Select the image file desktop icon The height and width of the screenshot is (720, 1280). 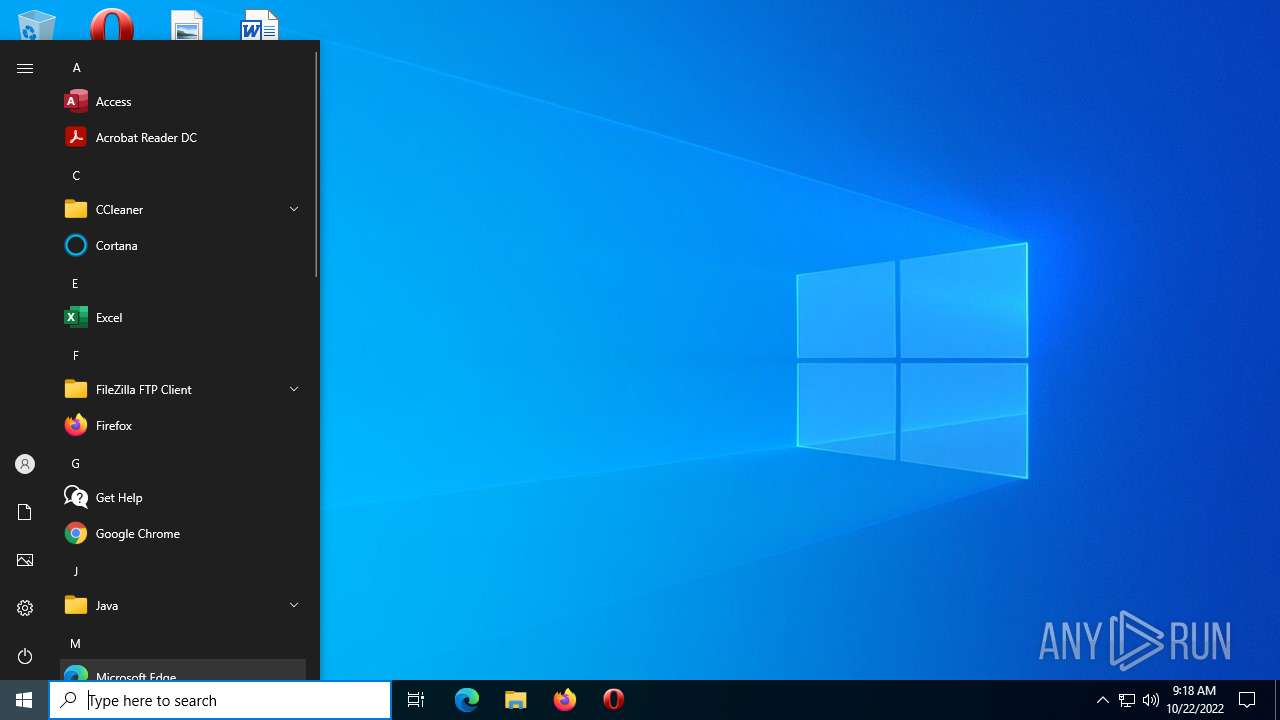pos(186,25)
